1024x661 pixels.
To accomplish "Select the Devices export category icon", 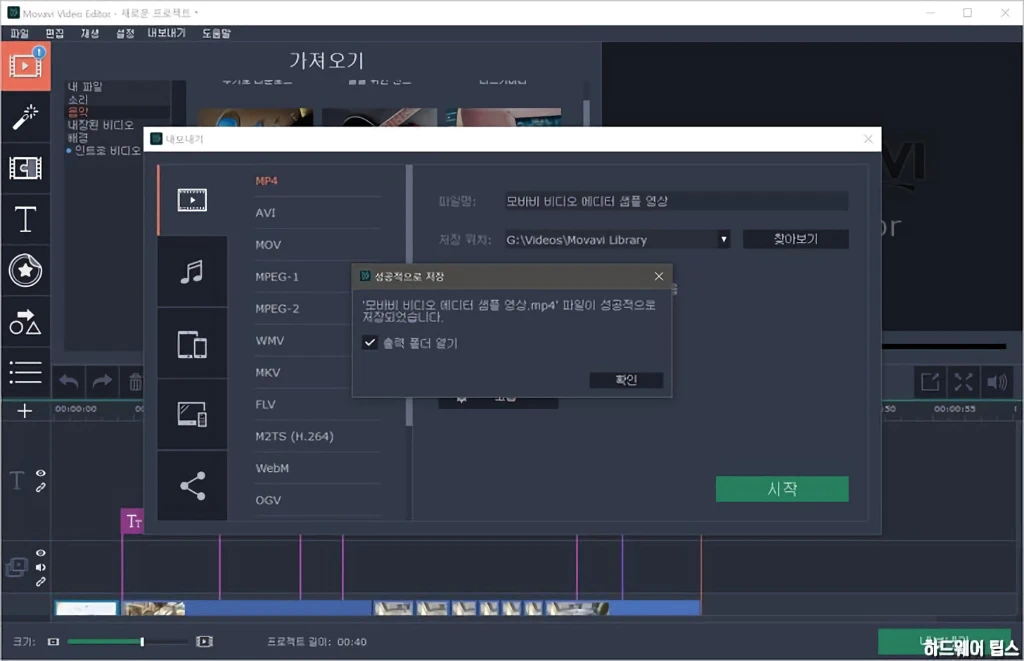I will (192, 344).
